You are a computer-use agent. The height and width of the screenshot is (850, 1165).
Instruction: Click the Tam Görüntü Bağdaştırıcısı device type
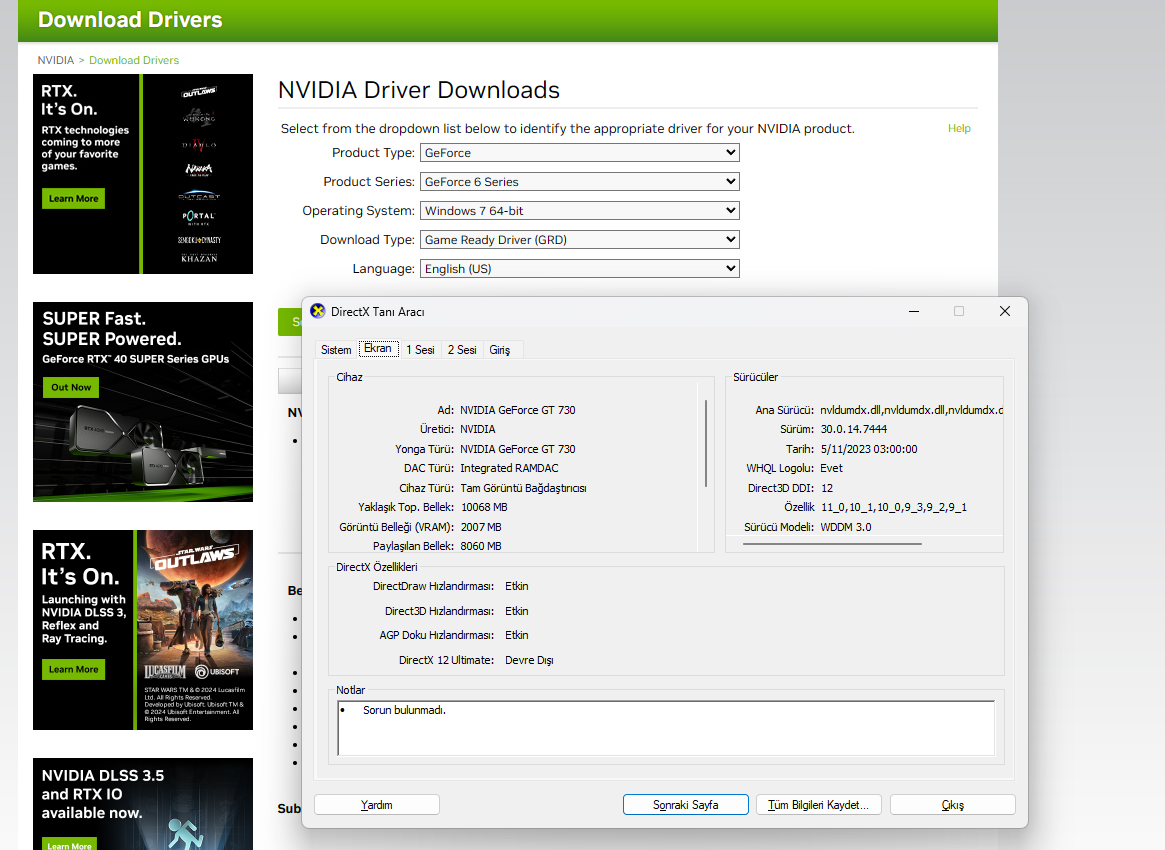[523, 488]
